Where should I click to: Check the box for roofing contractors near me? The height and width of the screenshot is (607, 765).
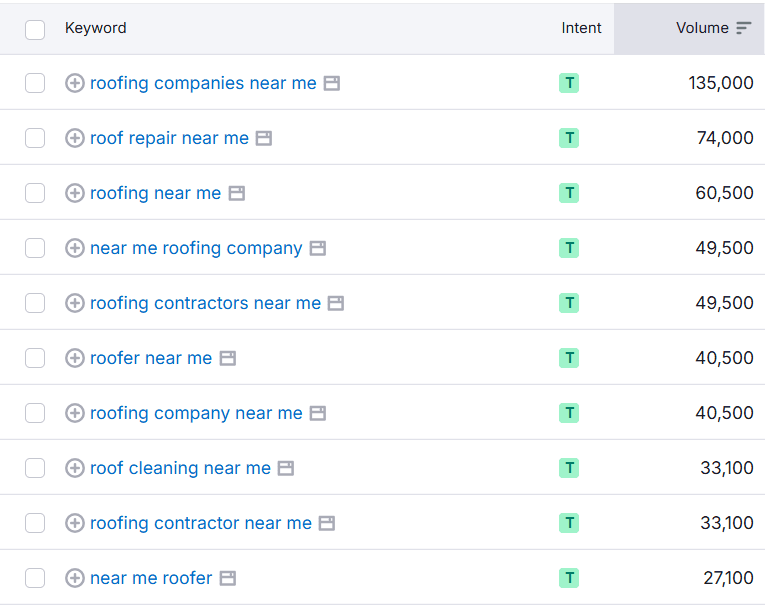(x=35, y=303)
